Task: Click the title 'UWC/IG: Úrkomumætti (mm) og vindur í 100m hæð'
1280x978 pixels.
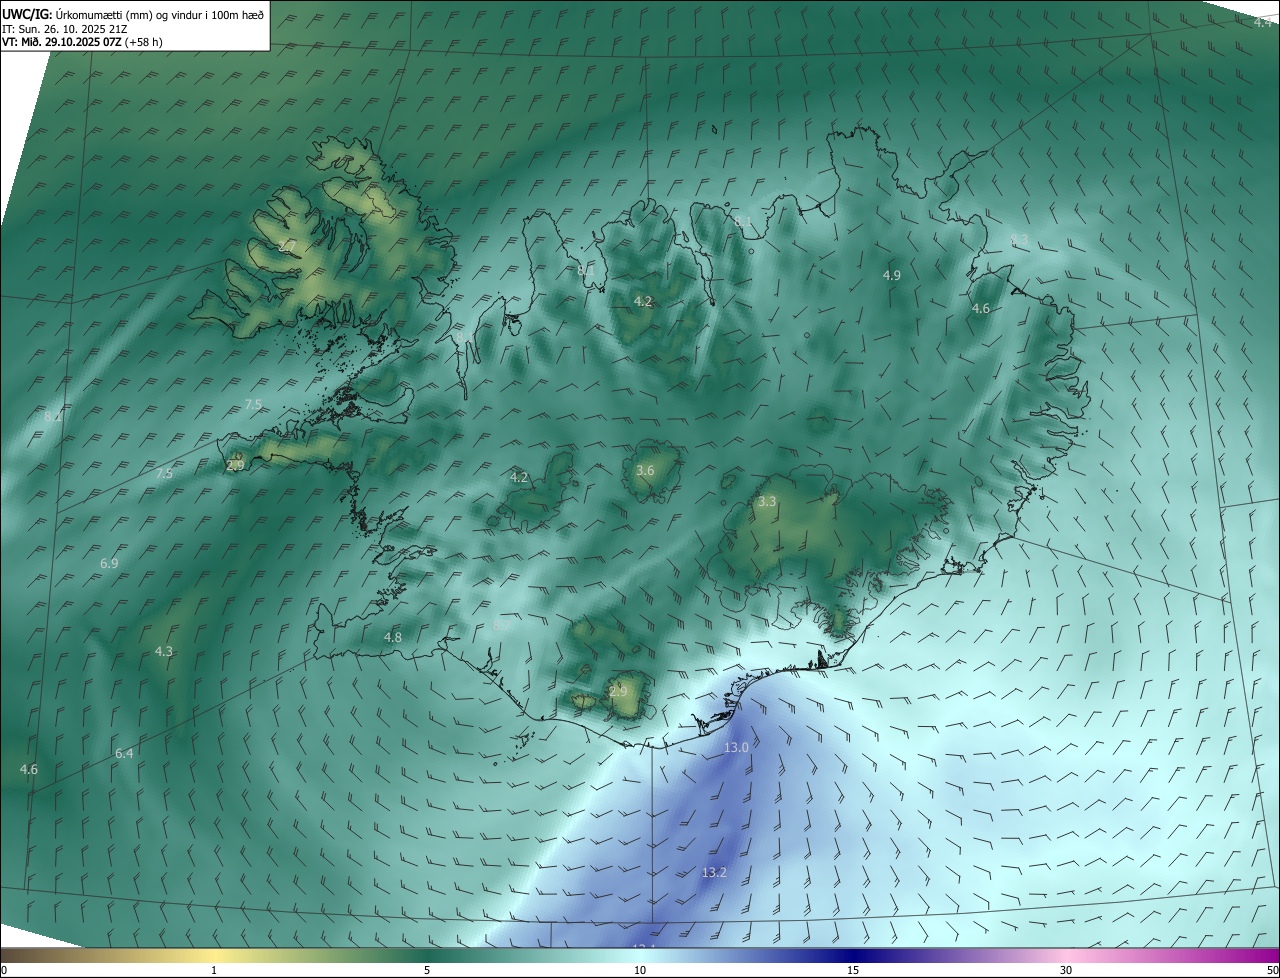Action: click(133, 15)
